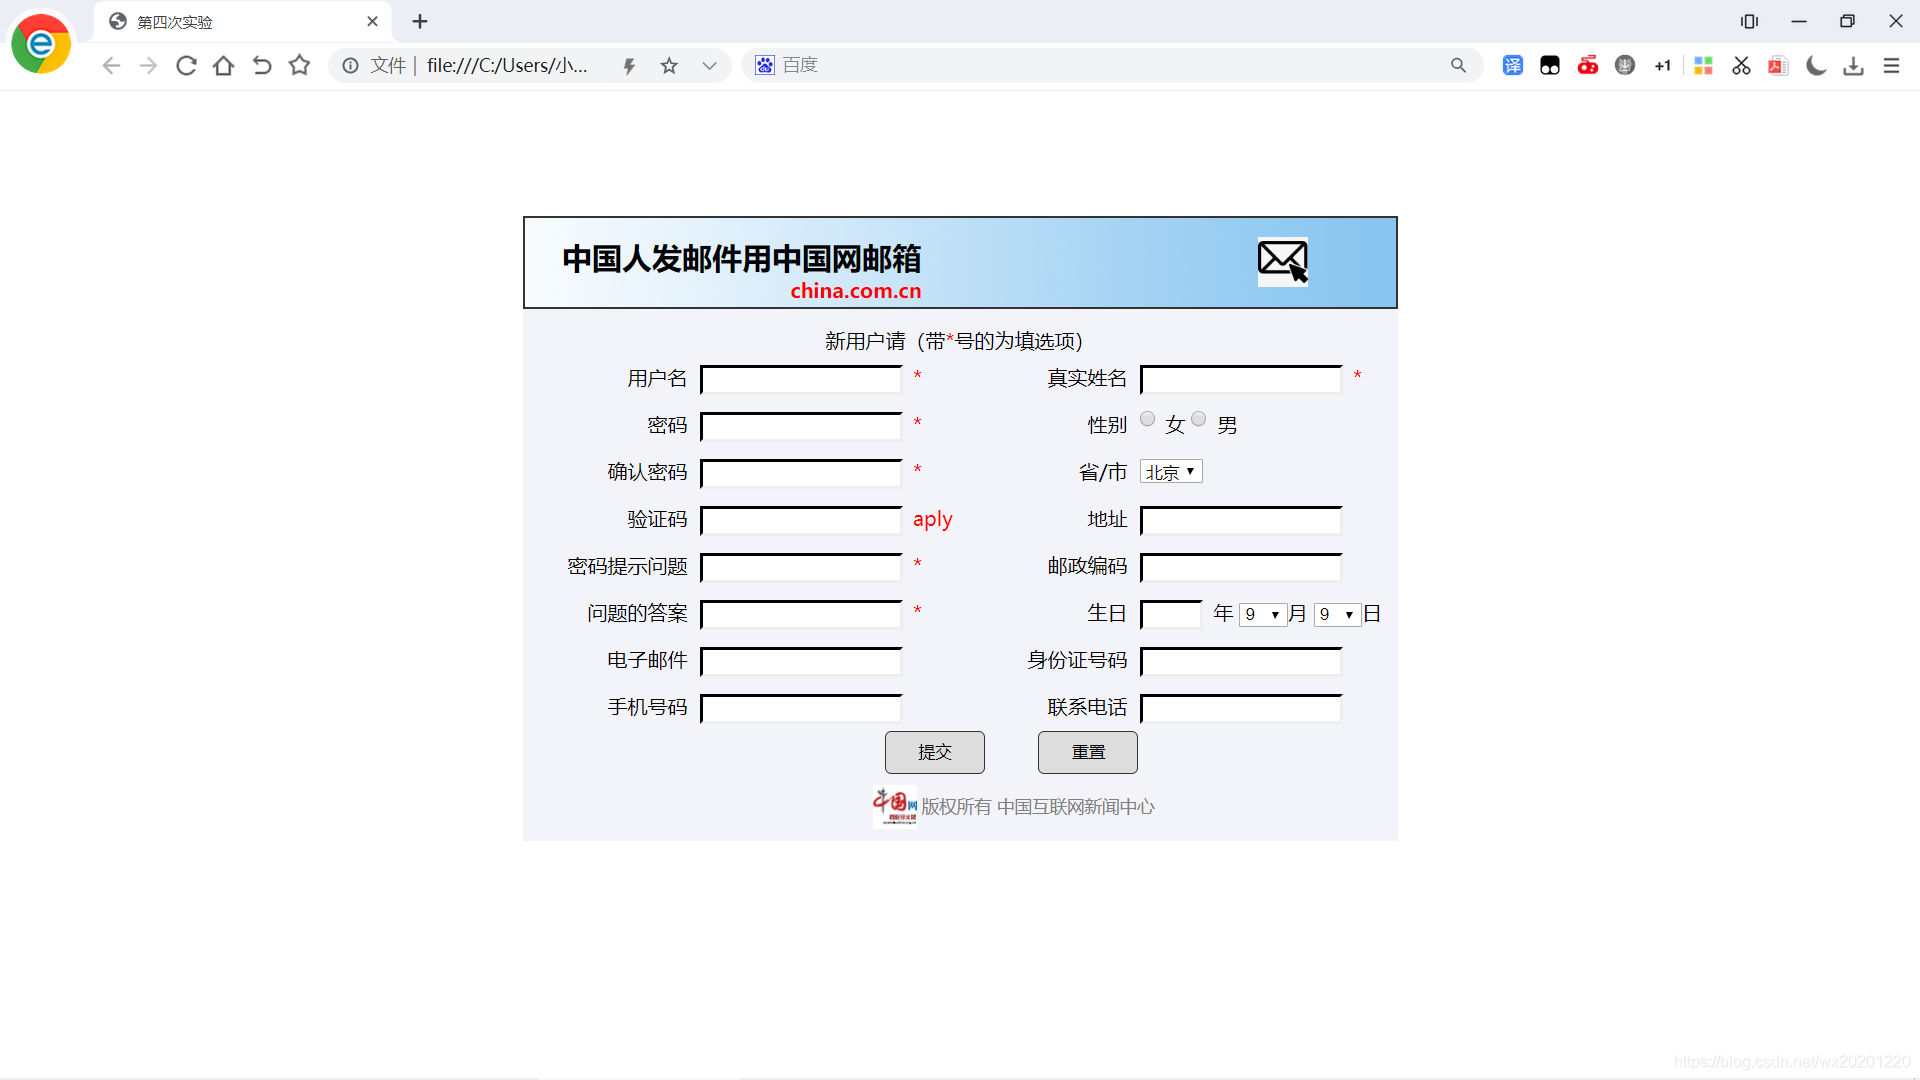
Task: Click the 提交 submit button
Action: pos(934,752)
